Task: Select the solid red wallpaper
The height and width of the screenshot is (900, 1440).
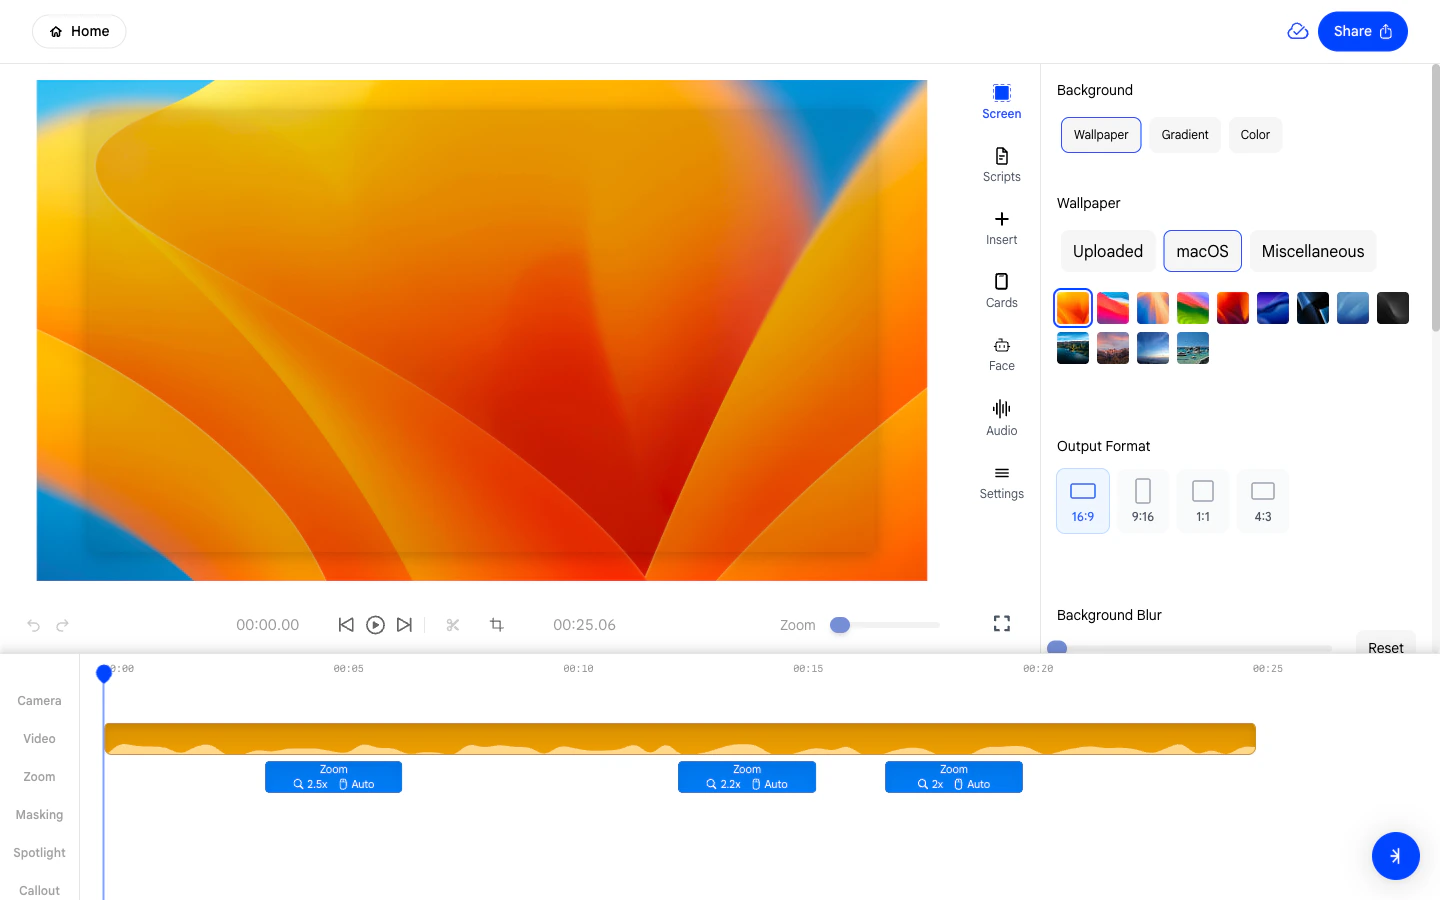Action: tap(1233, 308)
